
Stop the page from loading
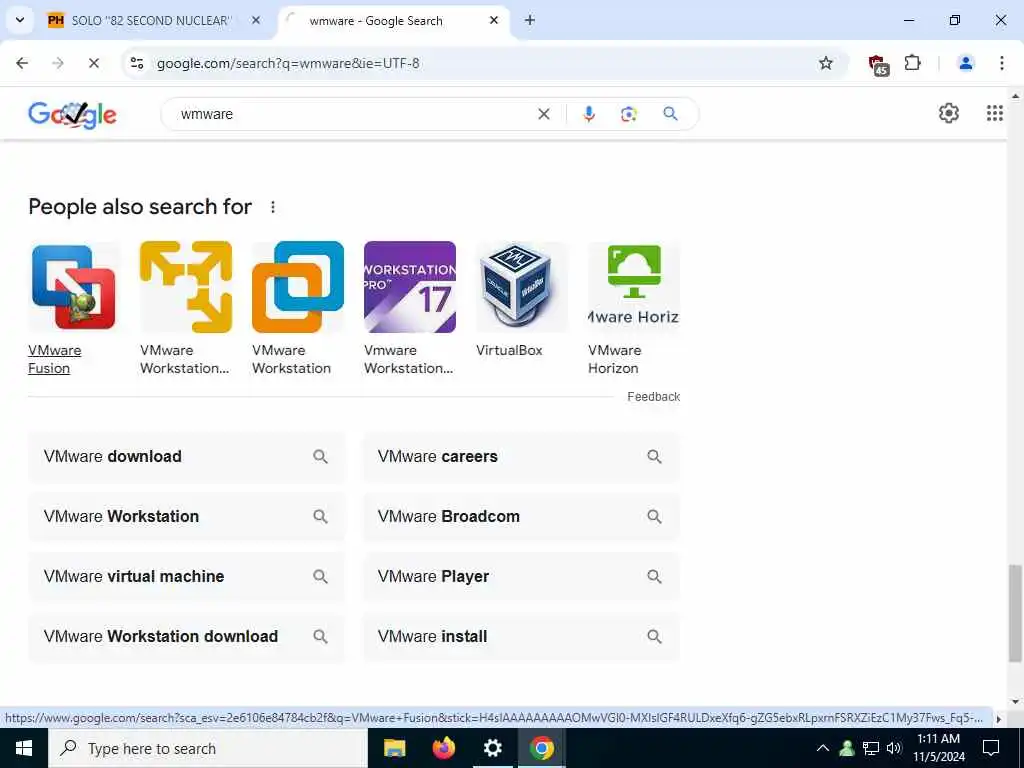click(93, 63)
